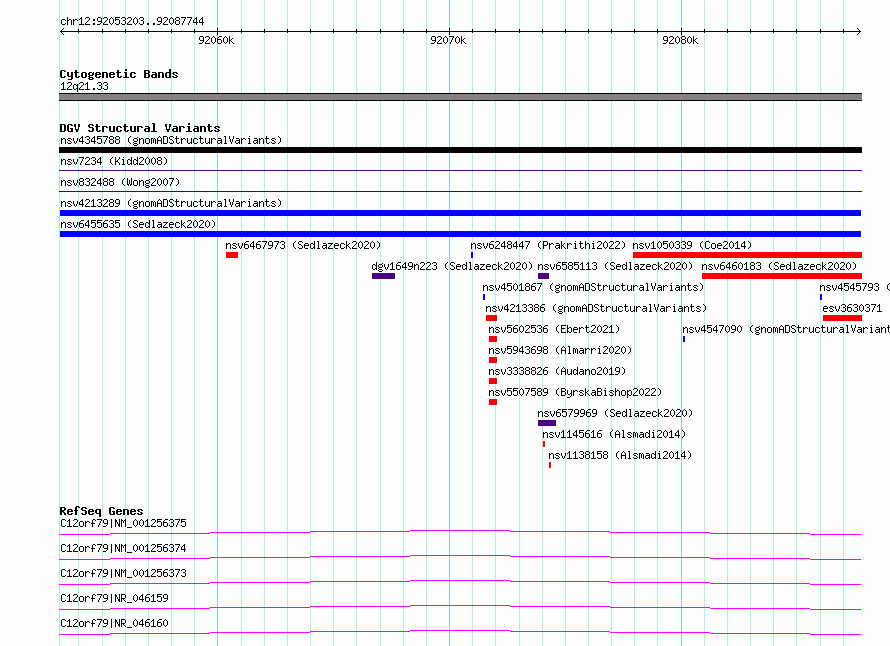Open the nsv5602536 (Ebert2021) label
Screen dimensions: 890x646
[x=554, y=329]
